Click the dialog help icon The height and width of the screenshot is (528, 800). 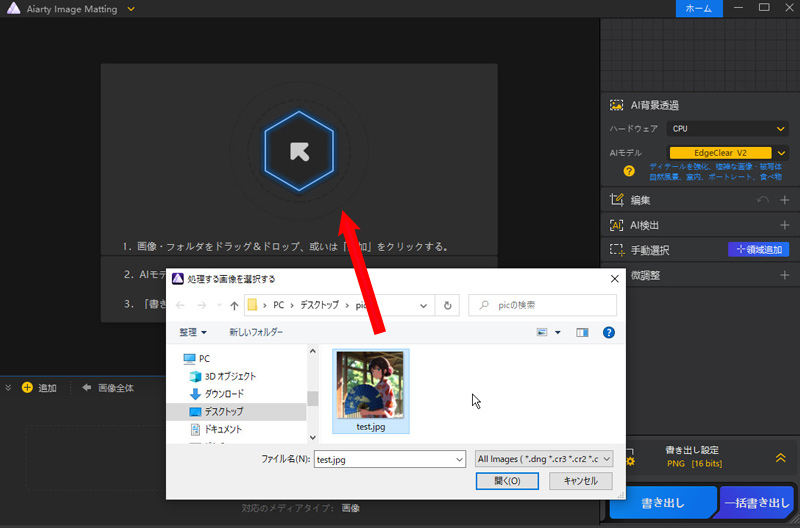pyautogui.click(x=609, y=333)
